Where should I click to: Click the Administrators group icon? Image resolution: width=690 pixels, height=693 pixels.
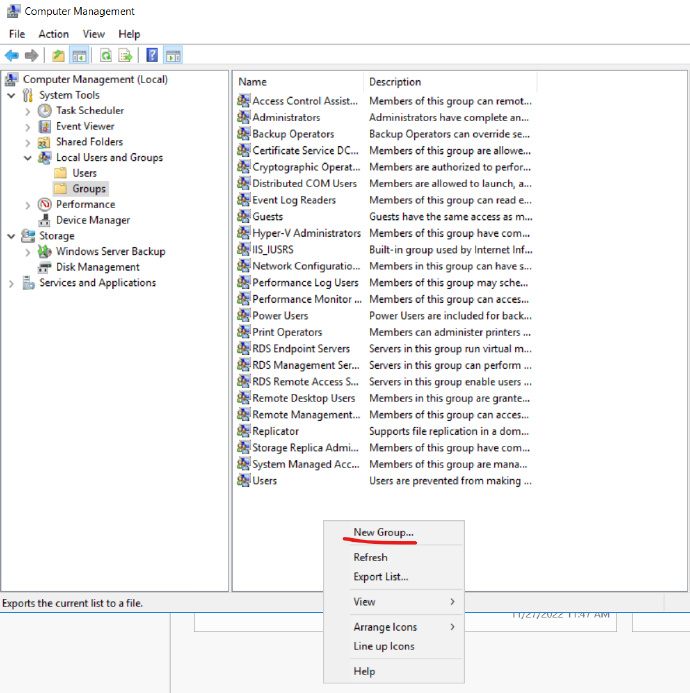click(x=244, y=117)
